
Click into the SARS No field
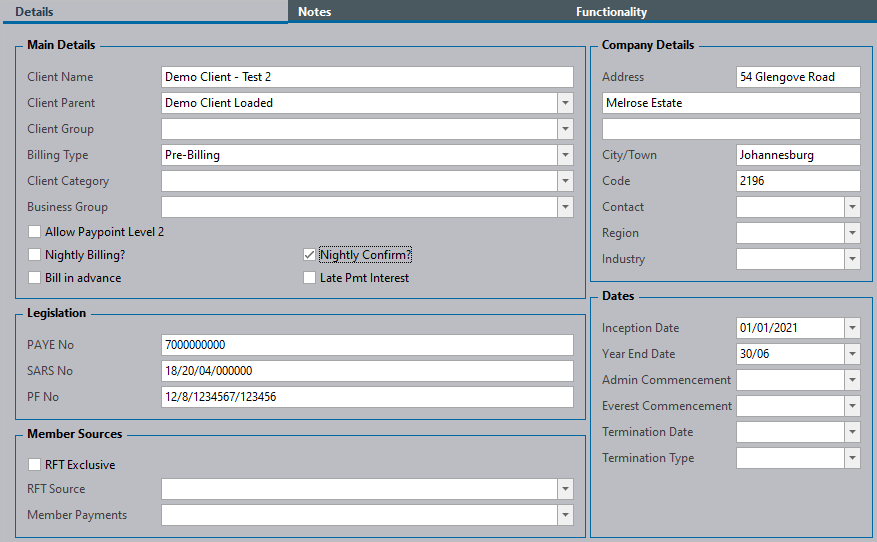pos(367,371)
